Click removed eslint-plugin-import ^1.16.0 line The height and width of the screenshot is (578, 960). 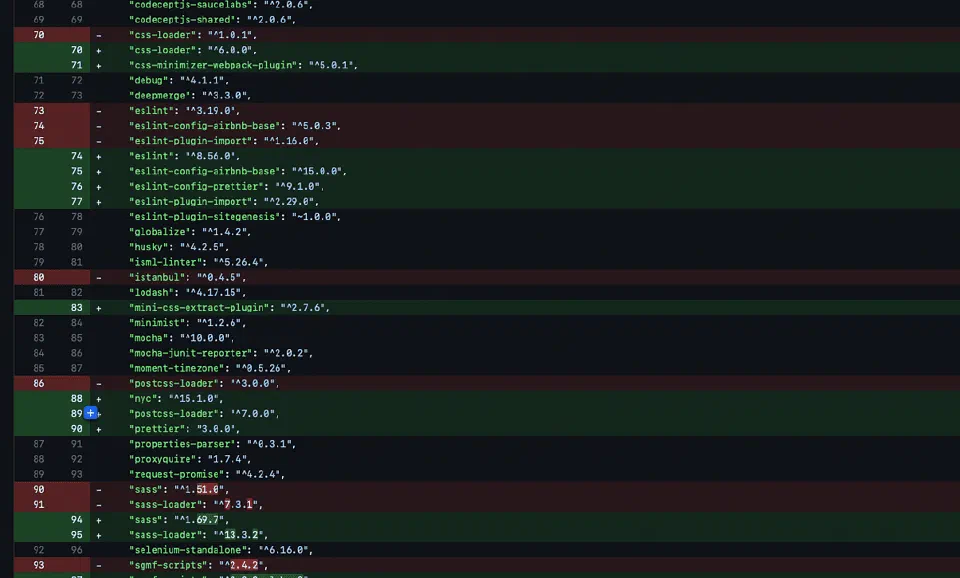pos(487,141)
